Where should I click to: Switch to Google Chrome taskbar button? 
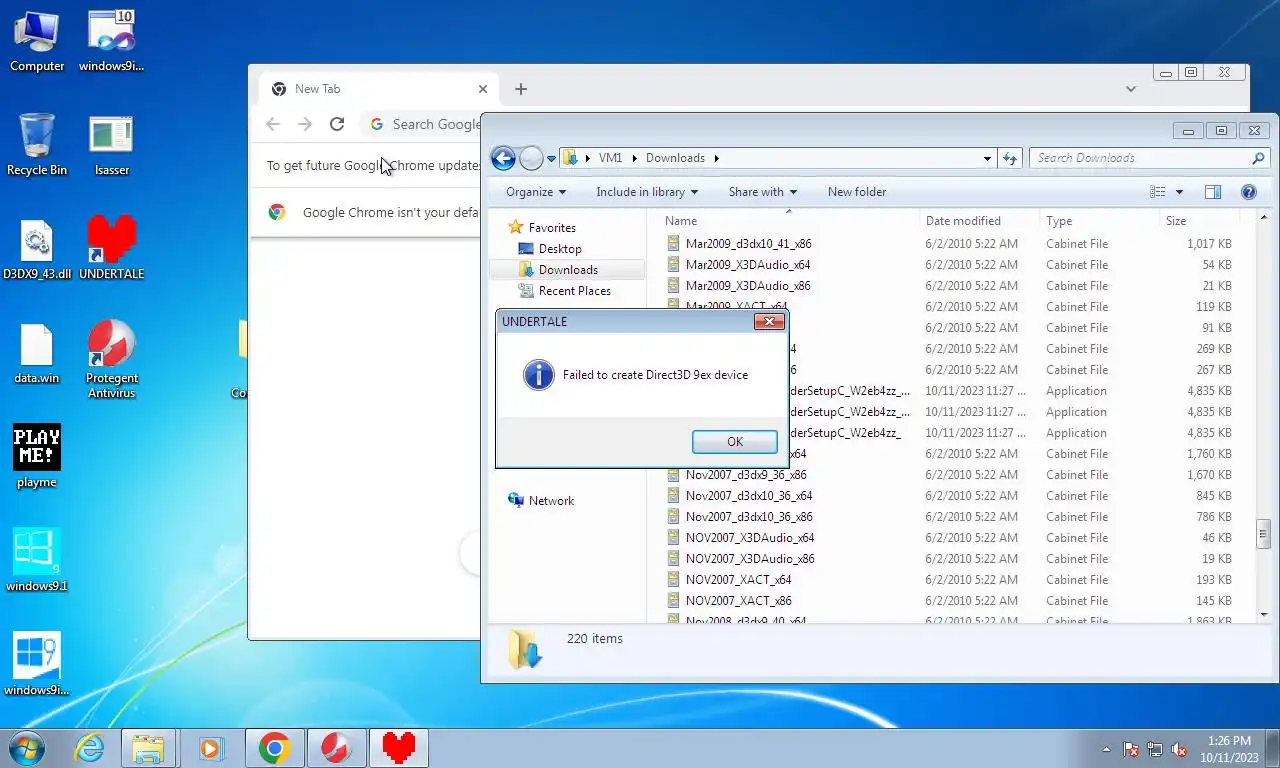274,748
